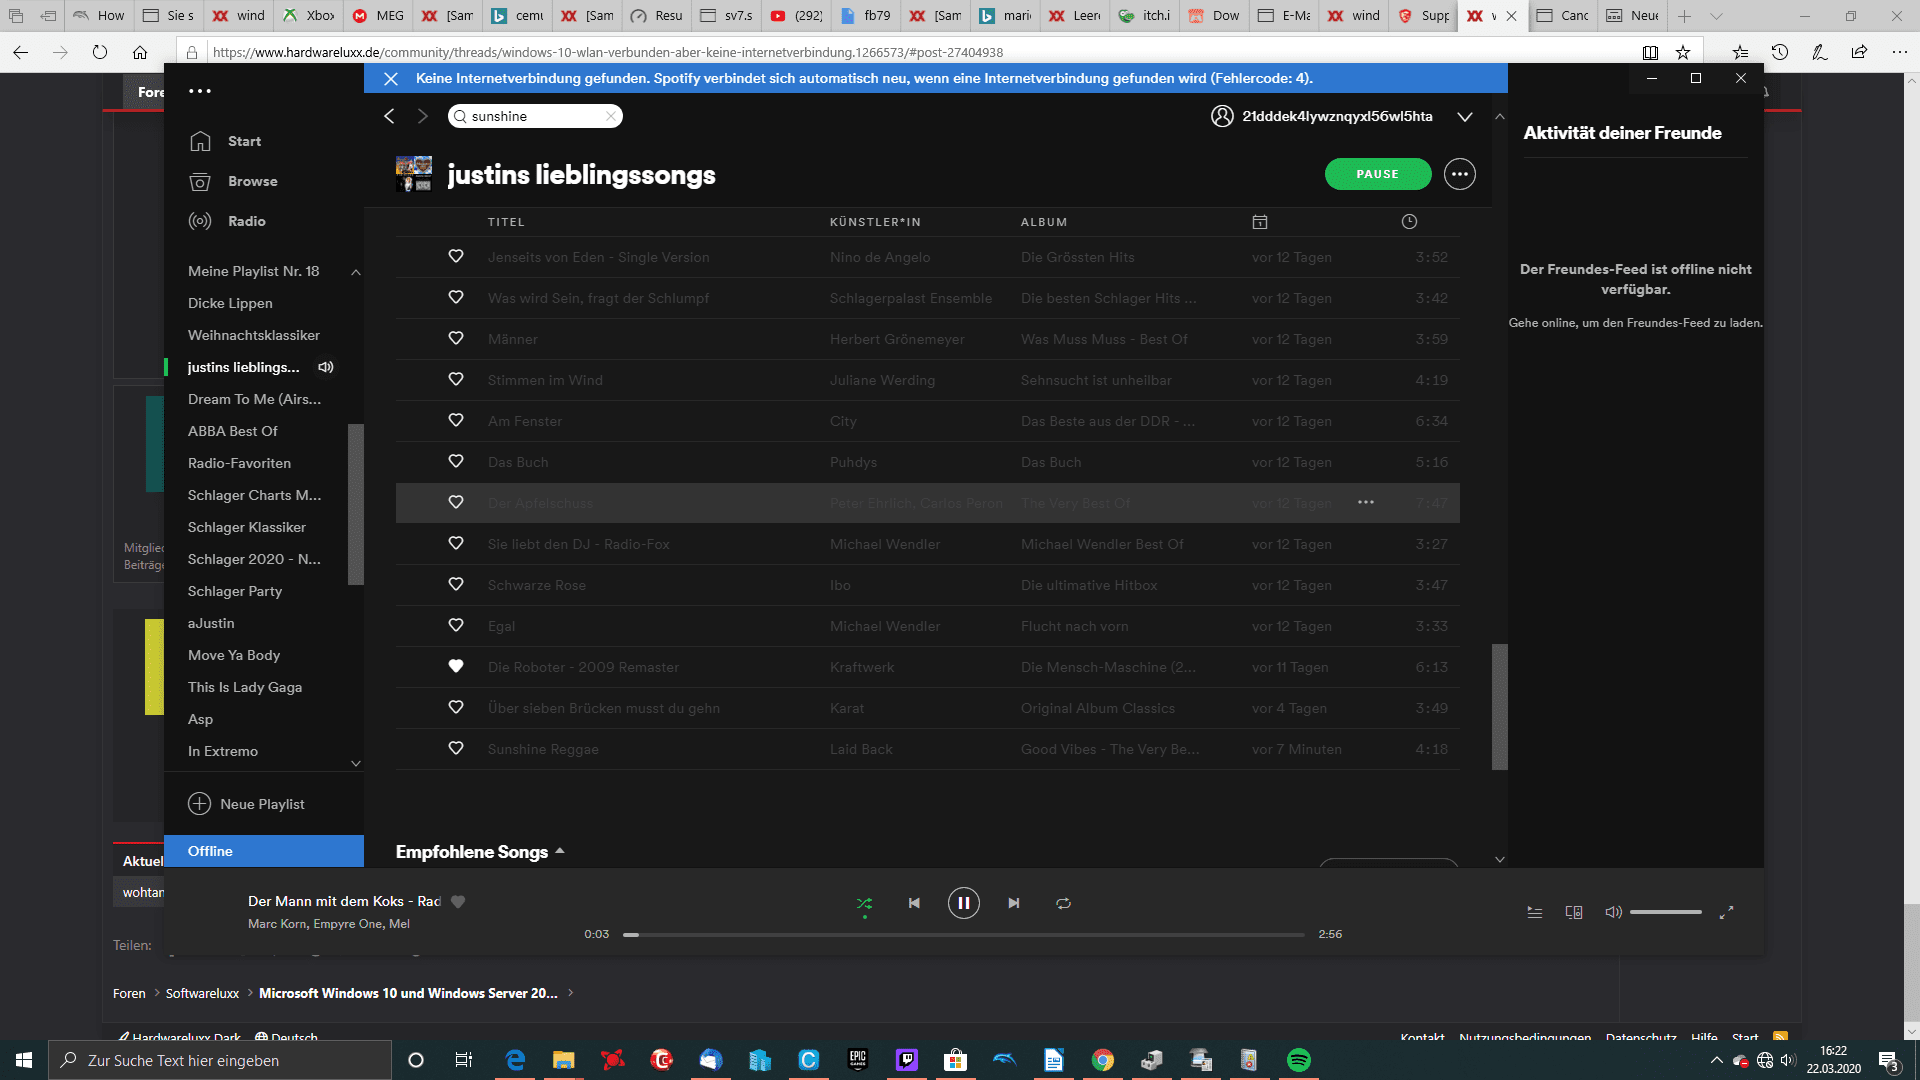Screen dimensions: 1920x1080
Task: Open artist Marc Korn from now playing
Action: point(277,924)
